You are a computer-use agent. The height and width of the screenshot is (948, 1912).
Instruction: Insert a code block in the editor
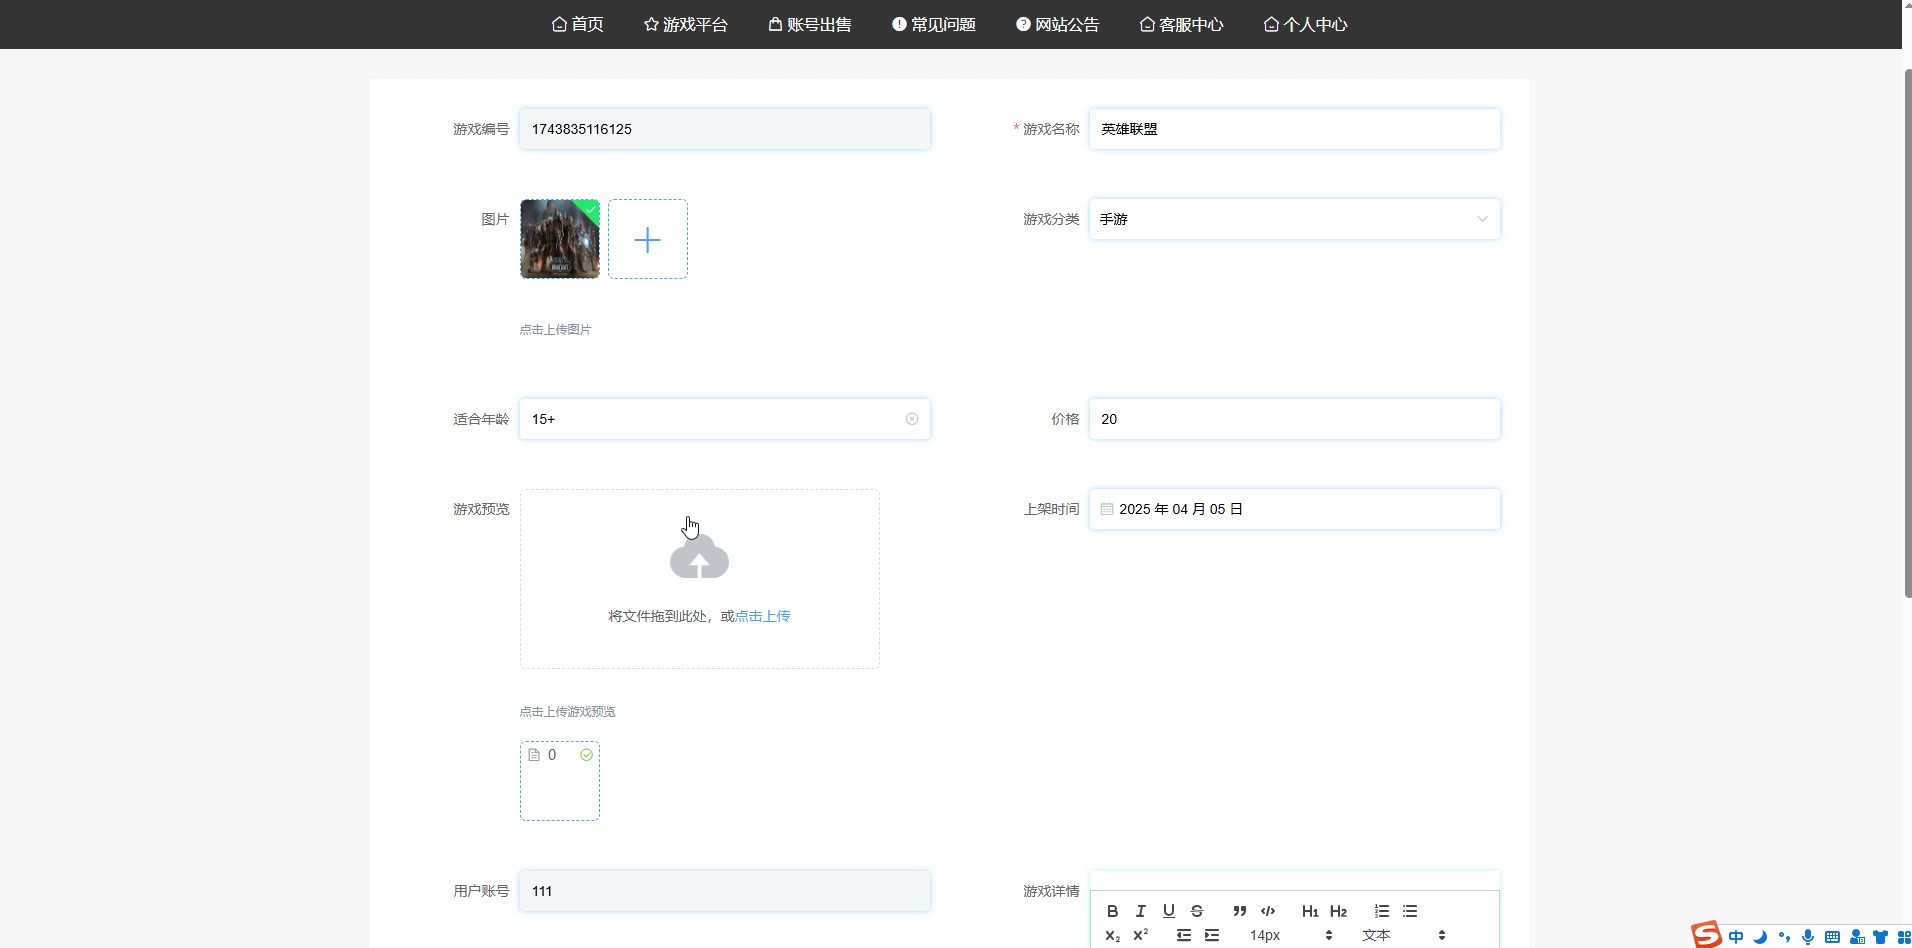pyautogui.click(x=1268, y=911)
